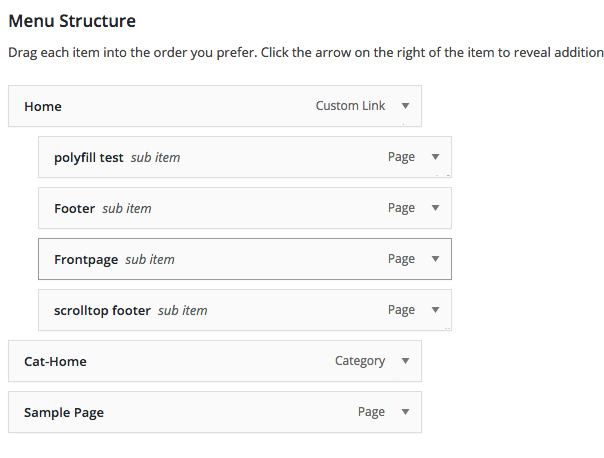The image size is (604, 458).
Task: Expand the Footer sub item arrow
Action: (435, 208)
